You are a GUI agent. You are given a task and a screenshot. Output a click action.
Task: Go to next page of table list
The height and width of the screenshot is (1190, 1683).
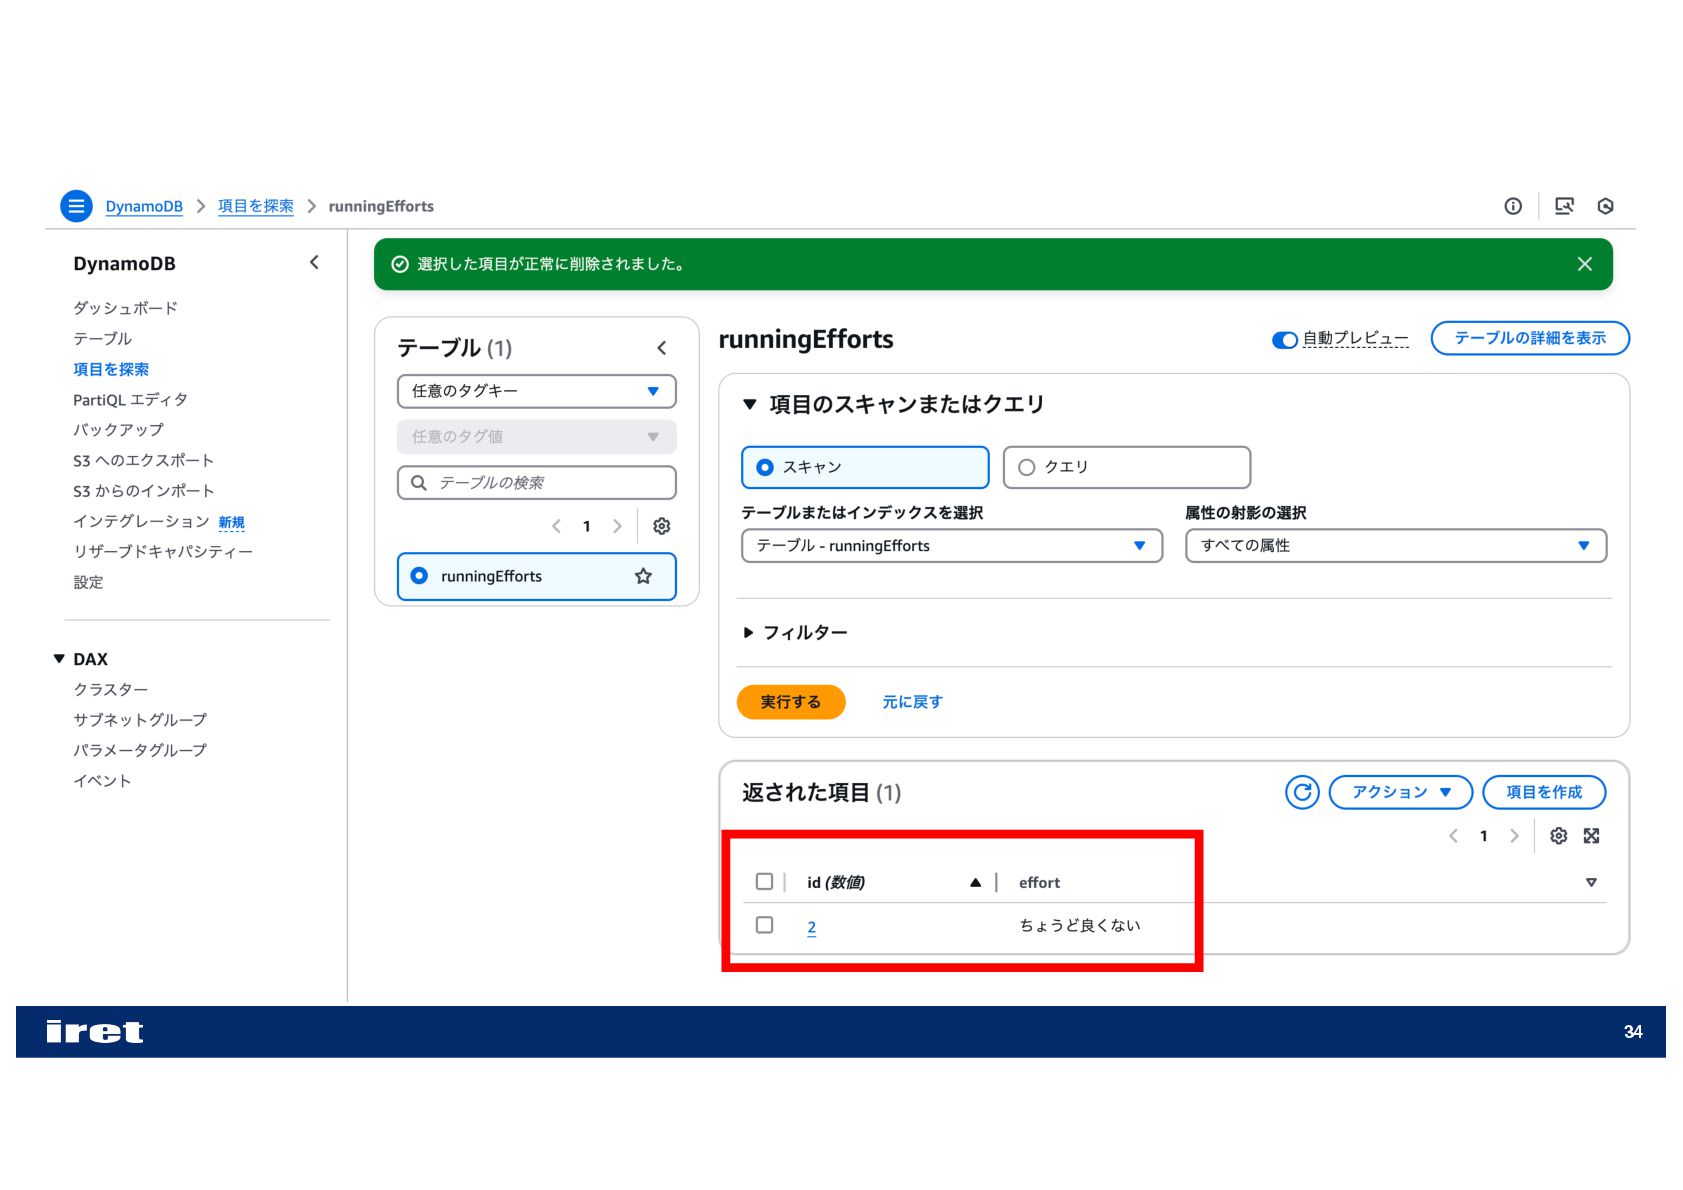click(617, 526)
